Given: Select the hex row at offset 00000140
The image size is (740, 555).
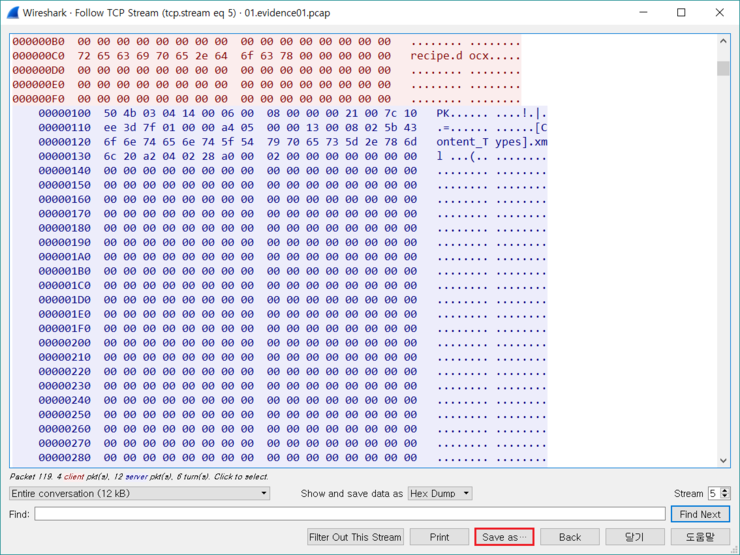Looking at the screenshot, I should coord(293,170).
